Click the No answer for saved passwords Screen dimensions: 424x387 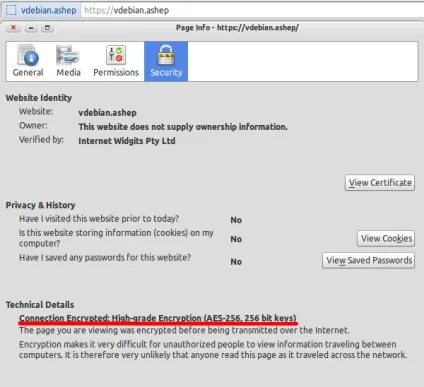coord(236,262)
